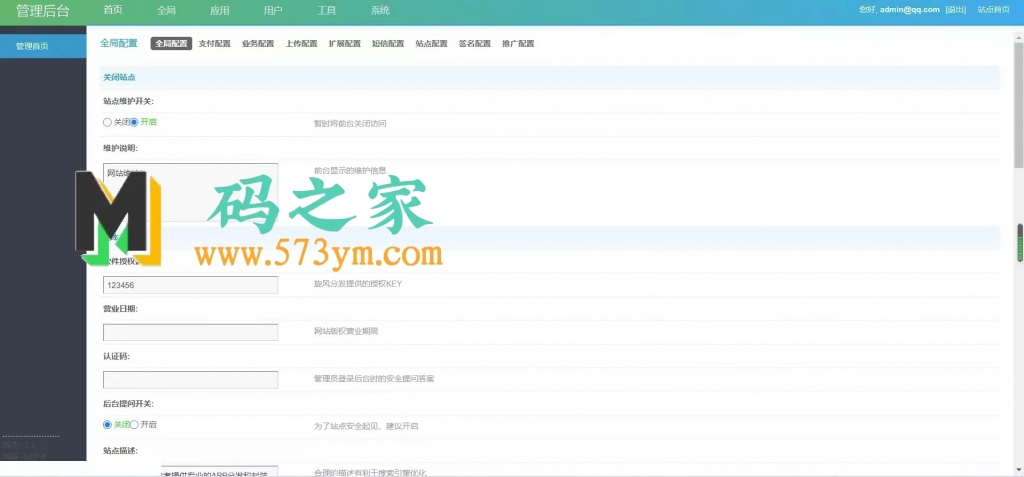Click the 维护说明 label
Screen dimensions: 1024x477
click(x=120, y=148)
